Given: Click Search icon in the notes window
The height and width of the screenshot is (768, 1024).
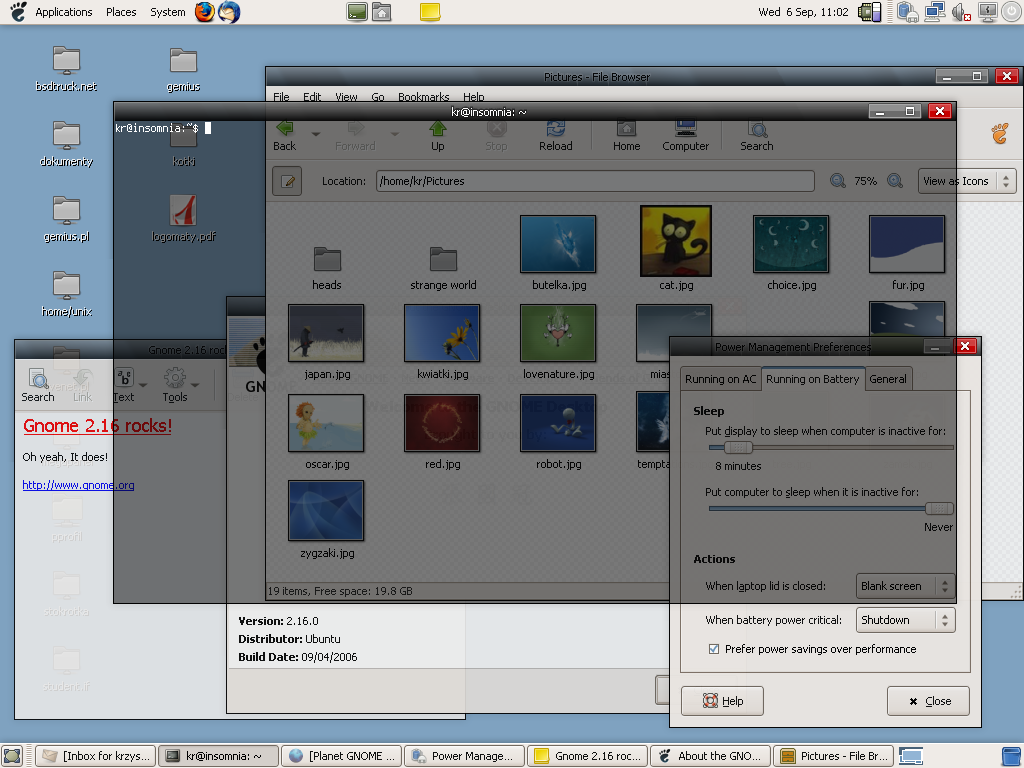Looking at the screenshot, I should pyautogui.click(x=38, y=385).
